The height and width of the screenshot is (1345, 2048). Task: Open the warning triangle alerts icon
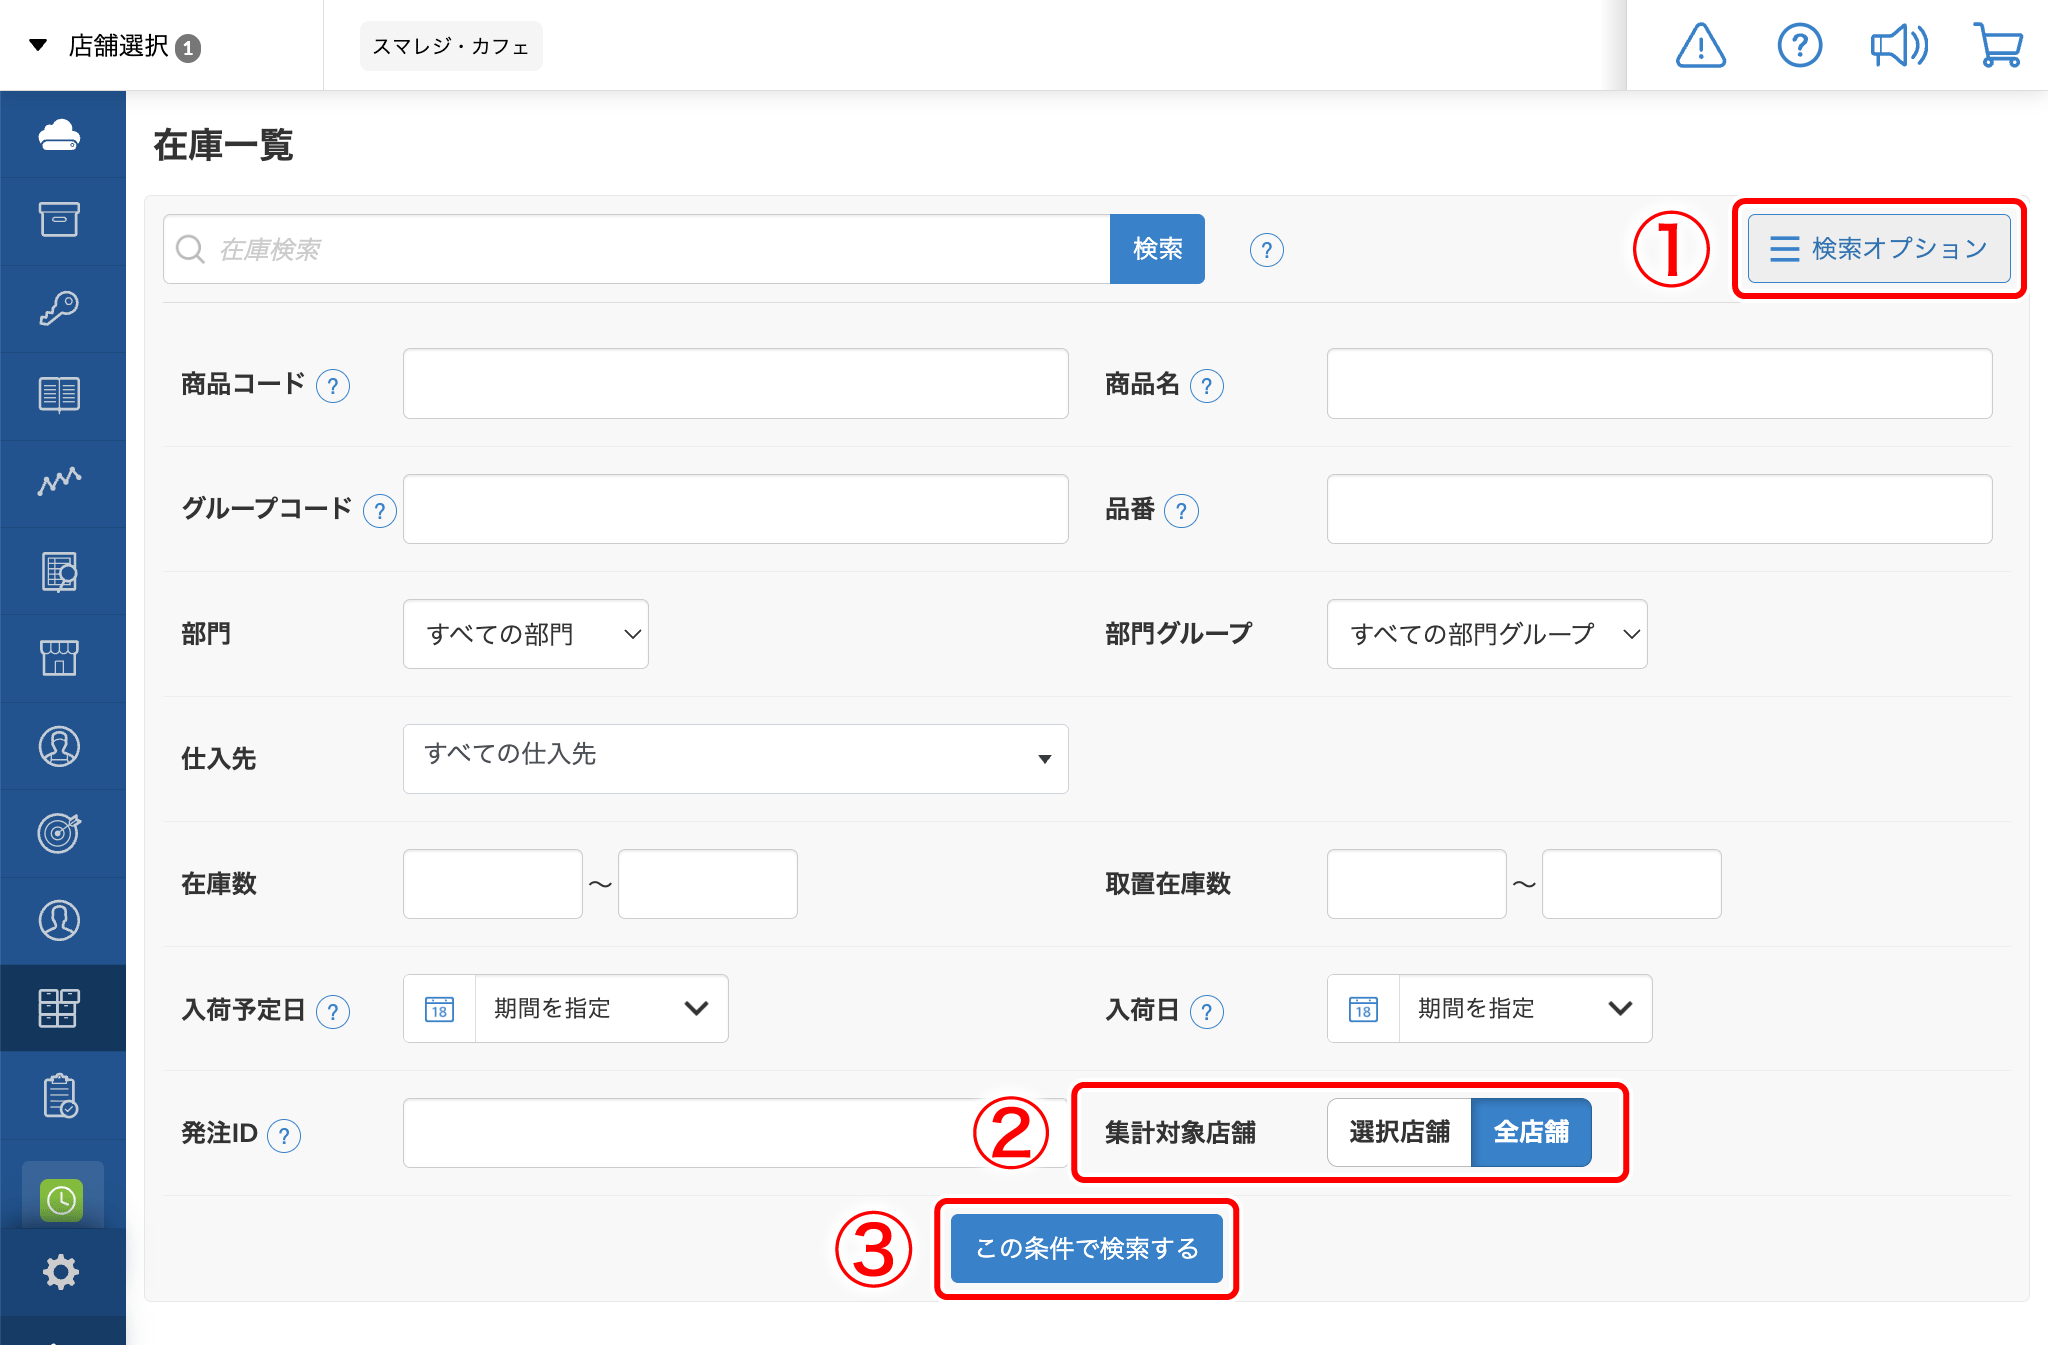1701,46
